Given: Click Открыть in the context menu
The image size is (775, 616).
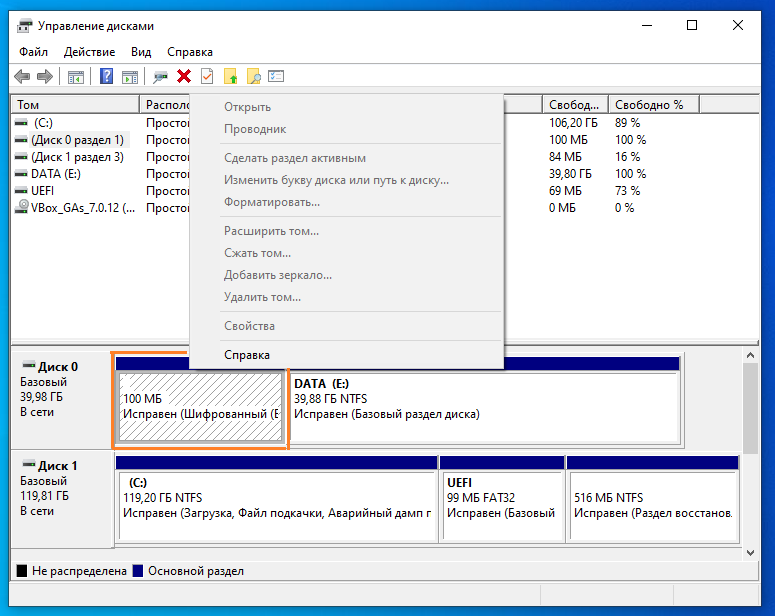Looking at the screenshot, I should (346, 107).
